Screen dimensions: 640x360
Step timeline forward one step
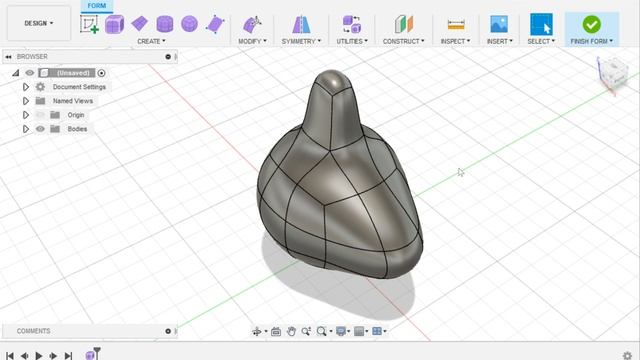[x=53, y=356]
